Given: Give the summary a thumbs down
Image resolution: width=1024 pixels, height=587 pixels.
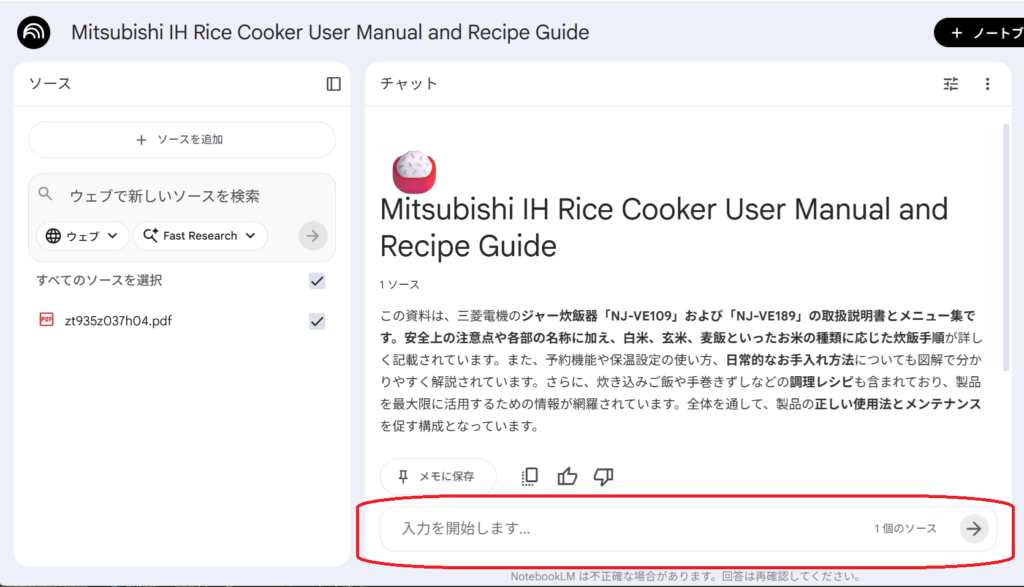Looking at the screenshot, I should click(x=603, y=477).
